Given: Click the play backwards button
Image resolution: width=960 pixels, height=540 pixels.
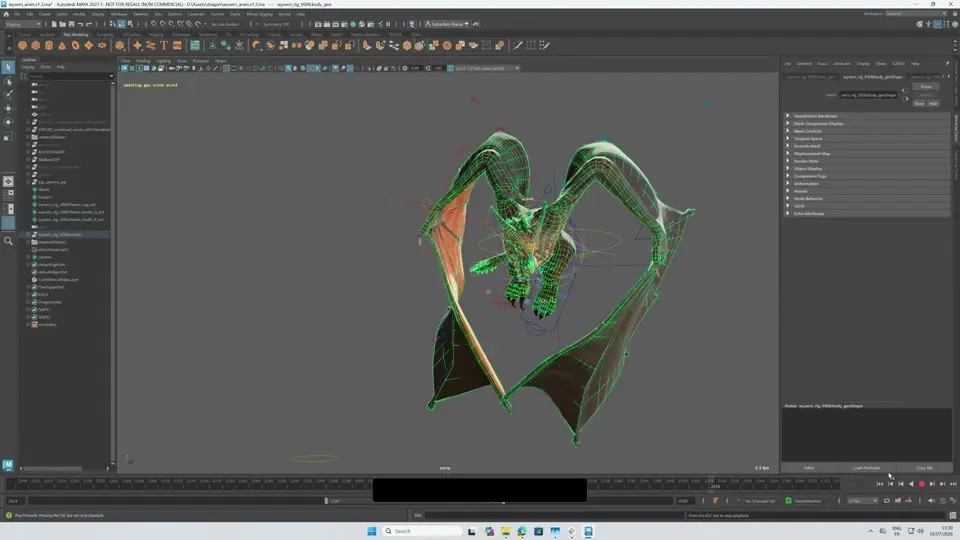Looking at the screenshot, I should coord(911,484).
